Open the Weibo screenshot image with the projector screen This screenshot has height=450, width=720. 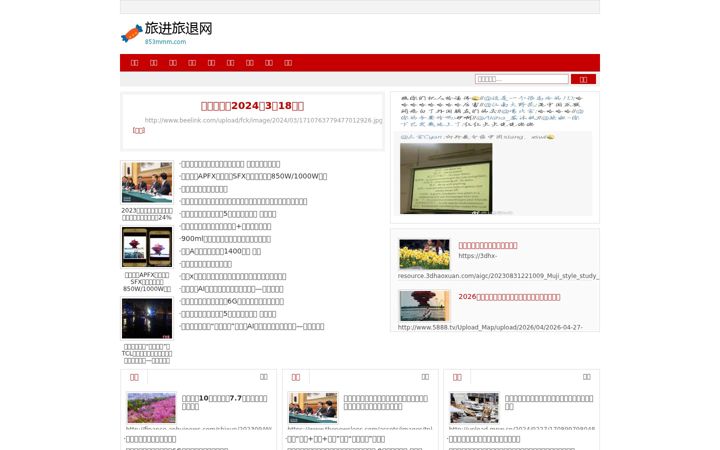446,178
